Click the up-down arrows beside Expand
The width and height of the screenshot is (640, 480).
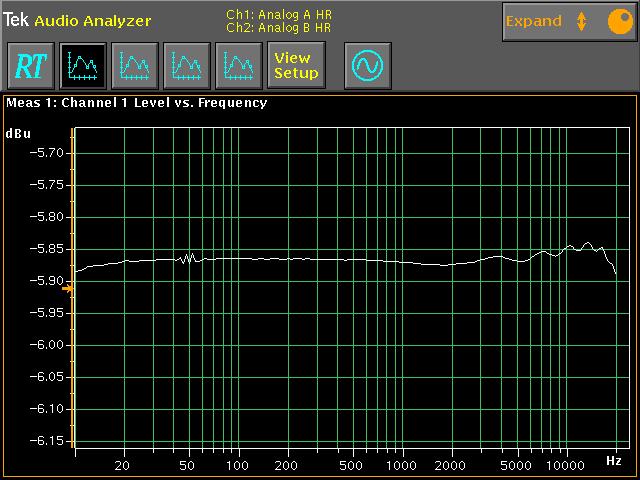coord(581,21)
